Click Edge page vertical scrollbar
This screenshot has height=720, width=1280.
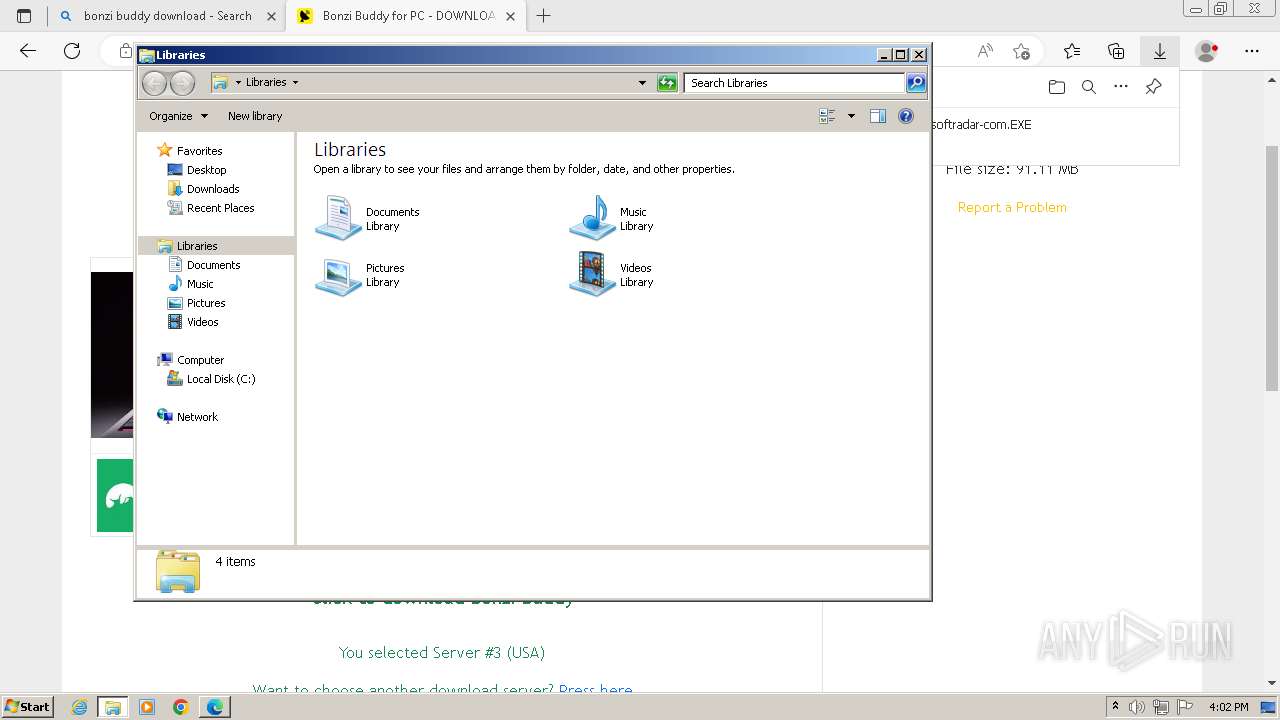click(1272, 268)
